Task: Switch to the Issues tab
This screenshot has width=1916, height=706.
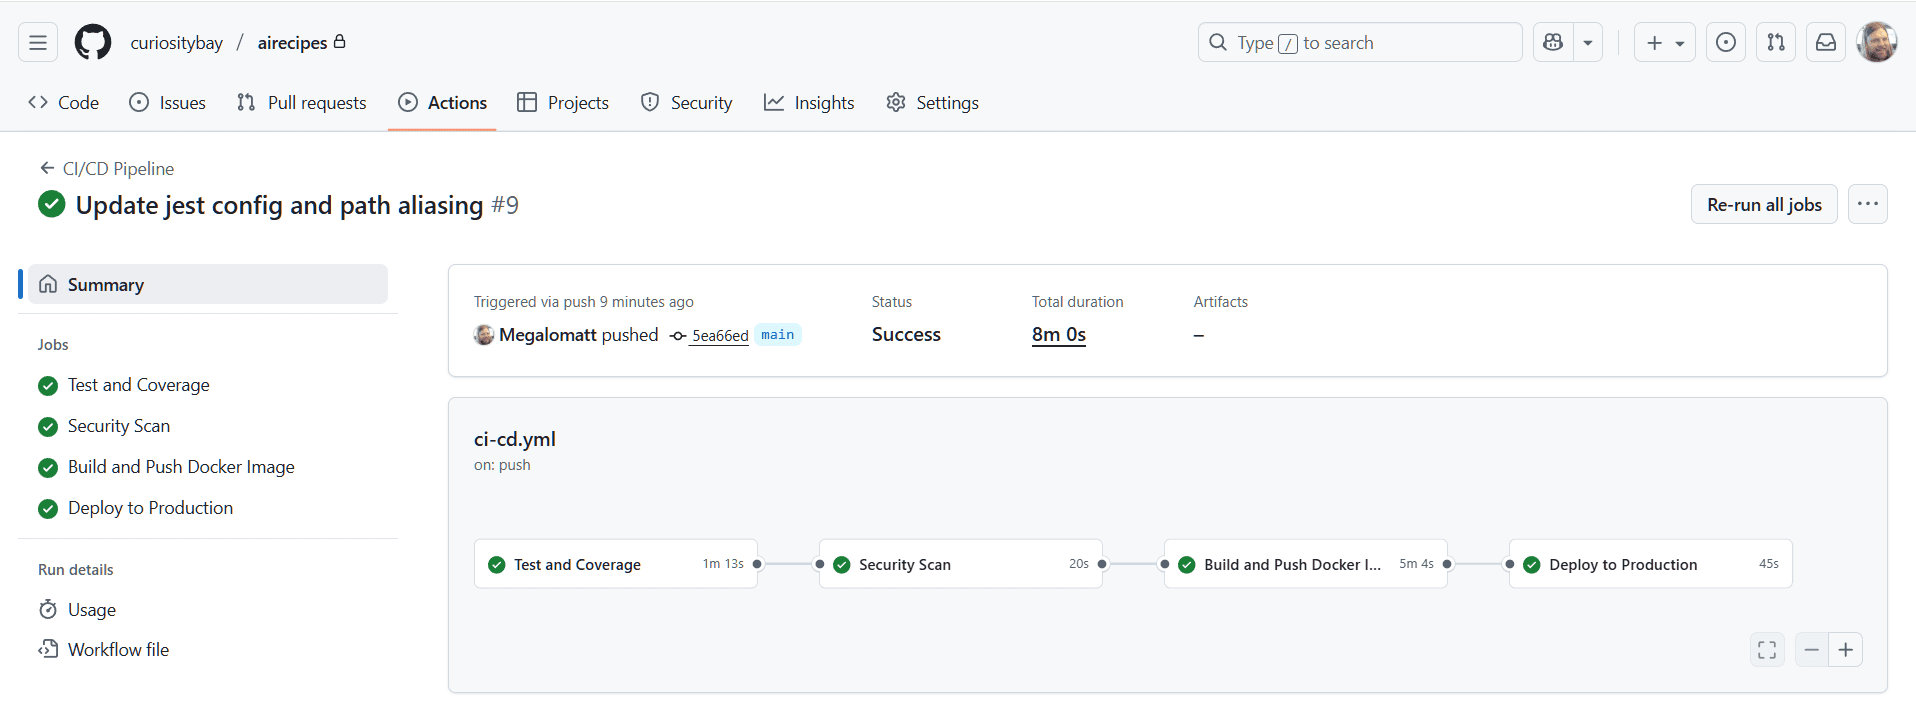Action: [x=168, y=103]
